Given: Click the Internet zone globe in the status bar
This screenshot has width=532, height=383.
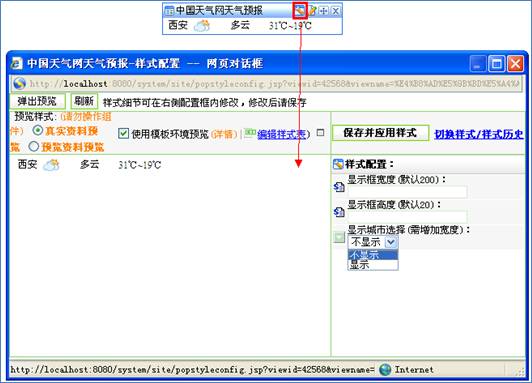Looking at the screenshot, I should coord(385,369).
